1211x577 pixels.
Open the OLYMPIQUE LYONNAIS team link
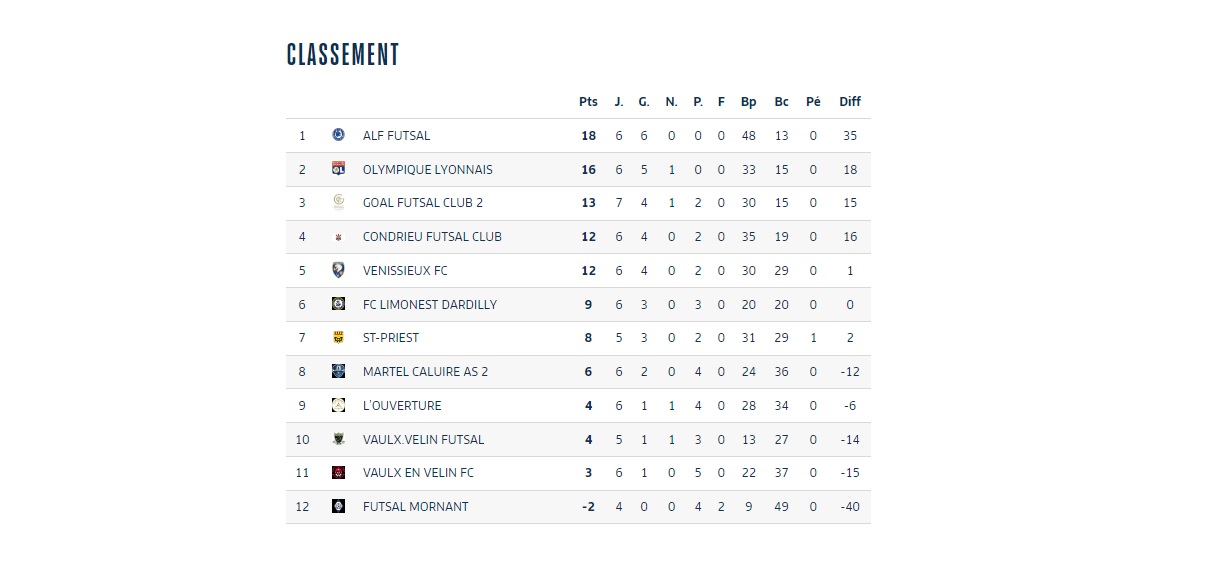pos(428,169)
